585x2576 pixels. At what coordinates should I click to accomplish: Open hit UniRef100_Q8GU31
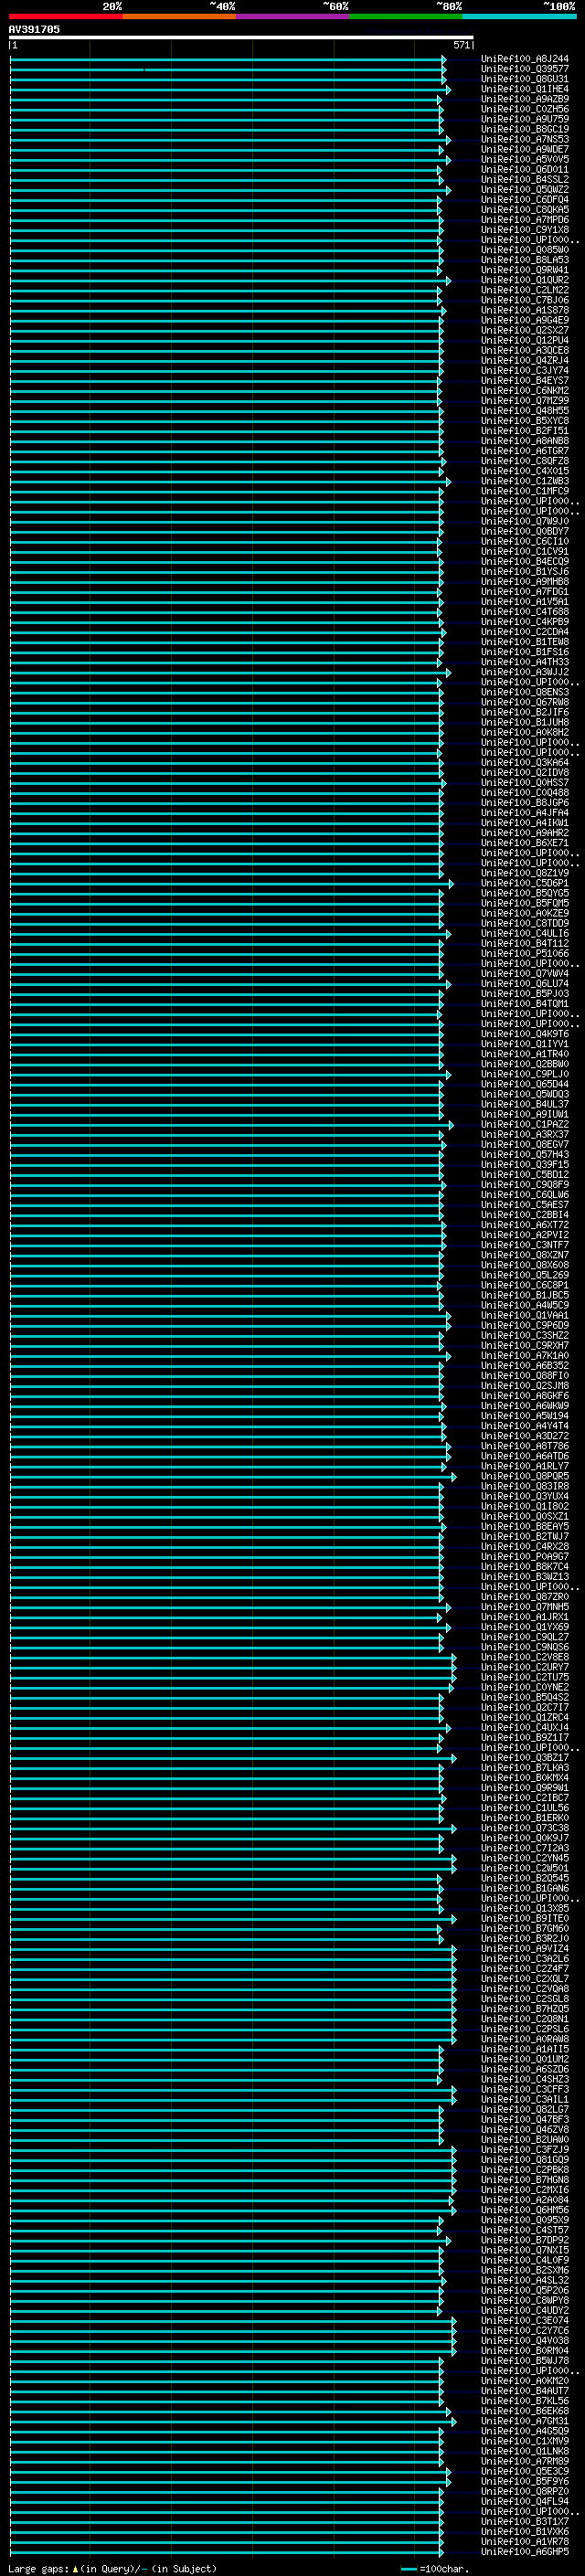point(524,79)
